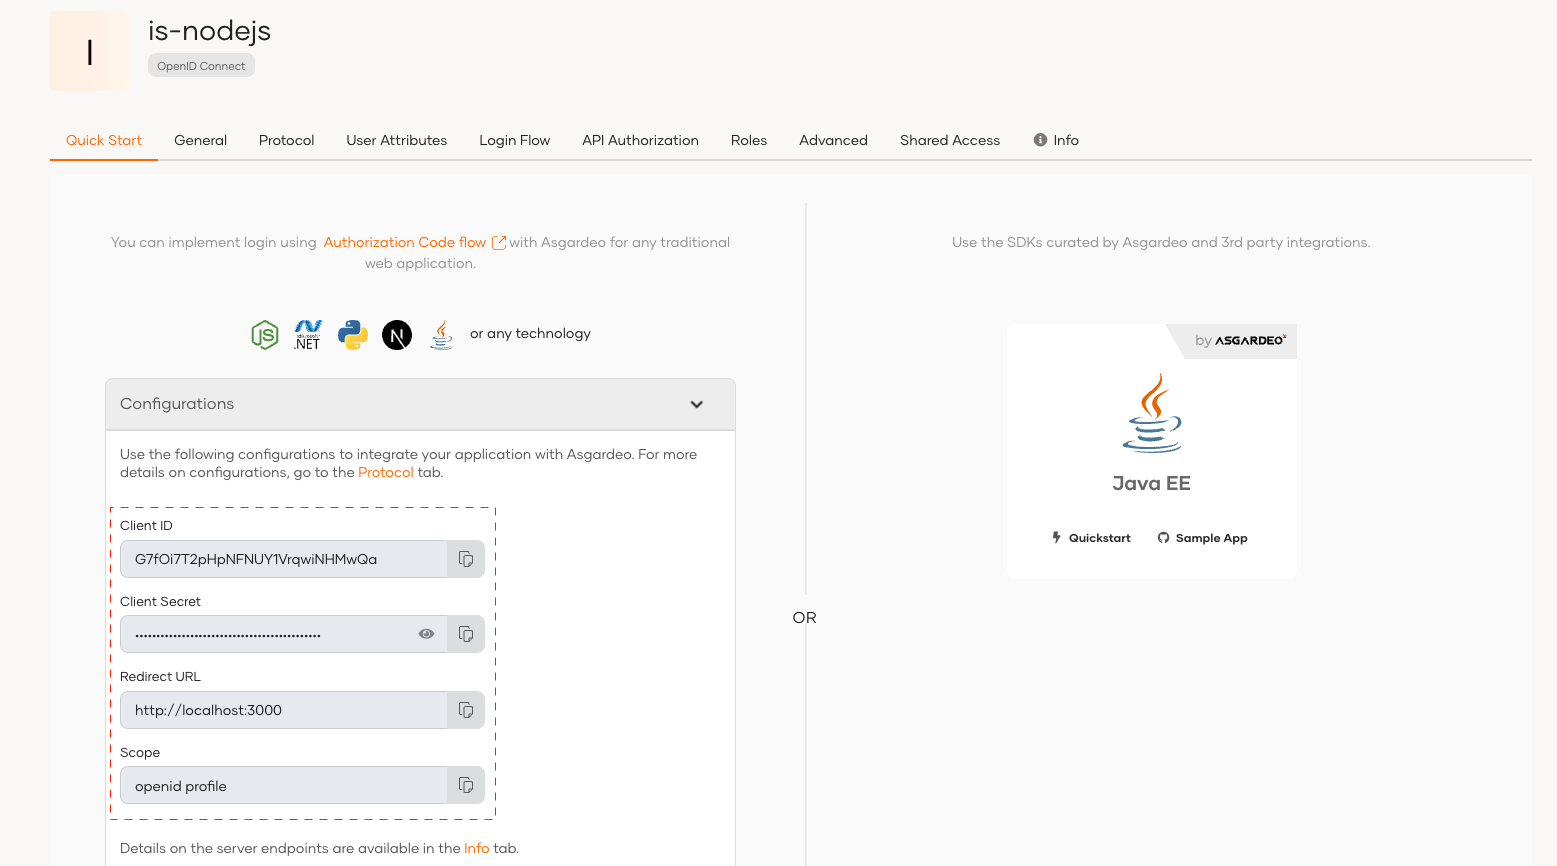The image size is (1557, 866).
Task: Select the Node.js technology icon
Action: pyautogui.click(x=265, y=334)
